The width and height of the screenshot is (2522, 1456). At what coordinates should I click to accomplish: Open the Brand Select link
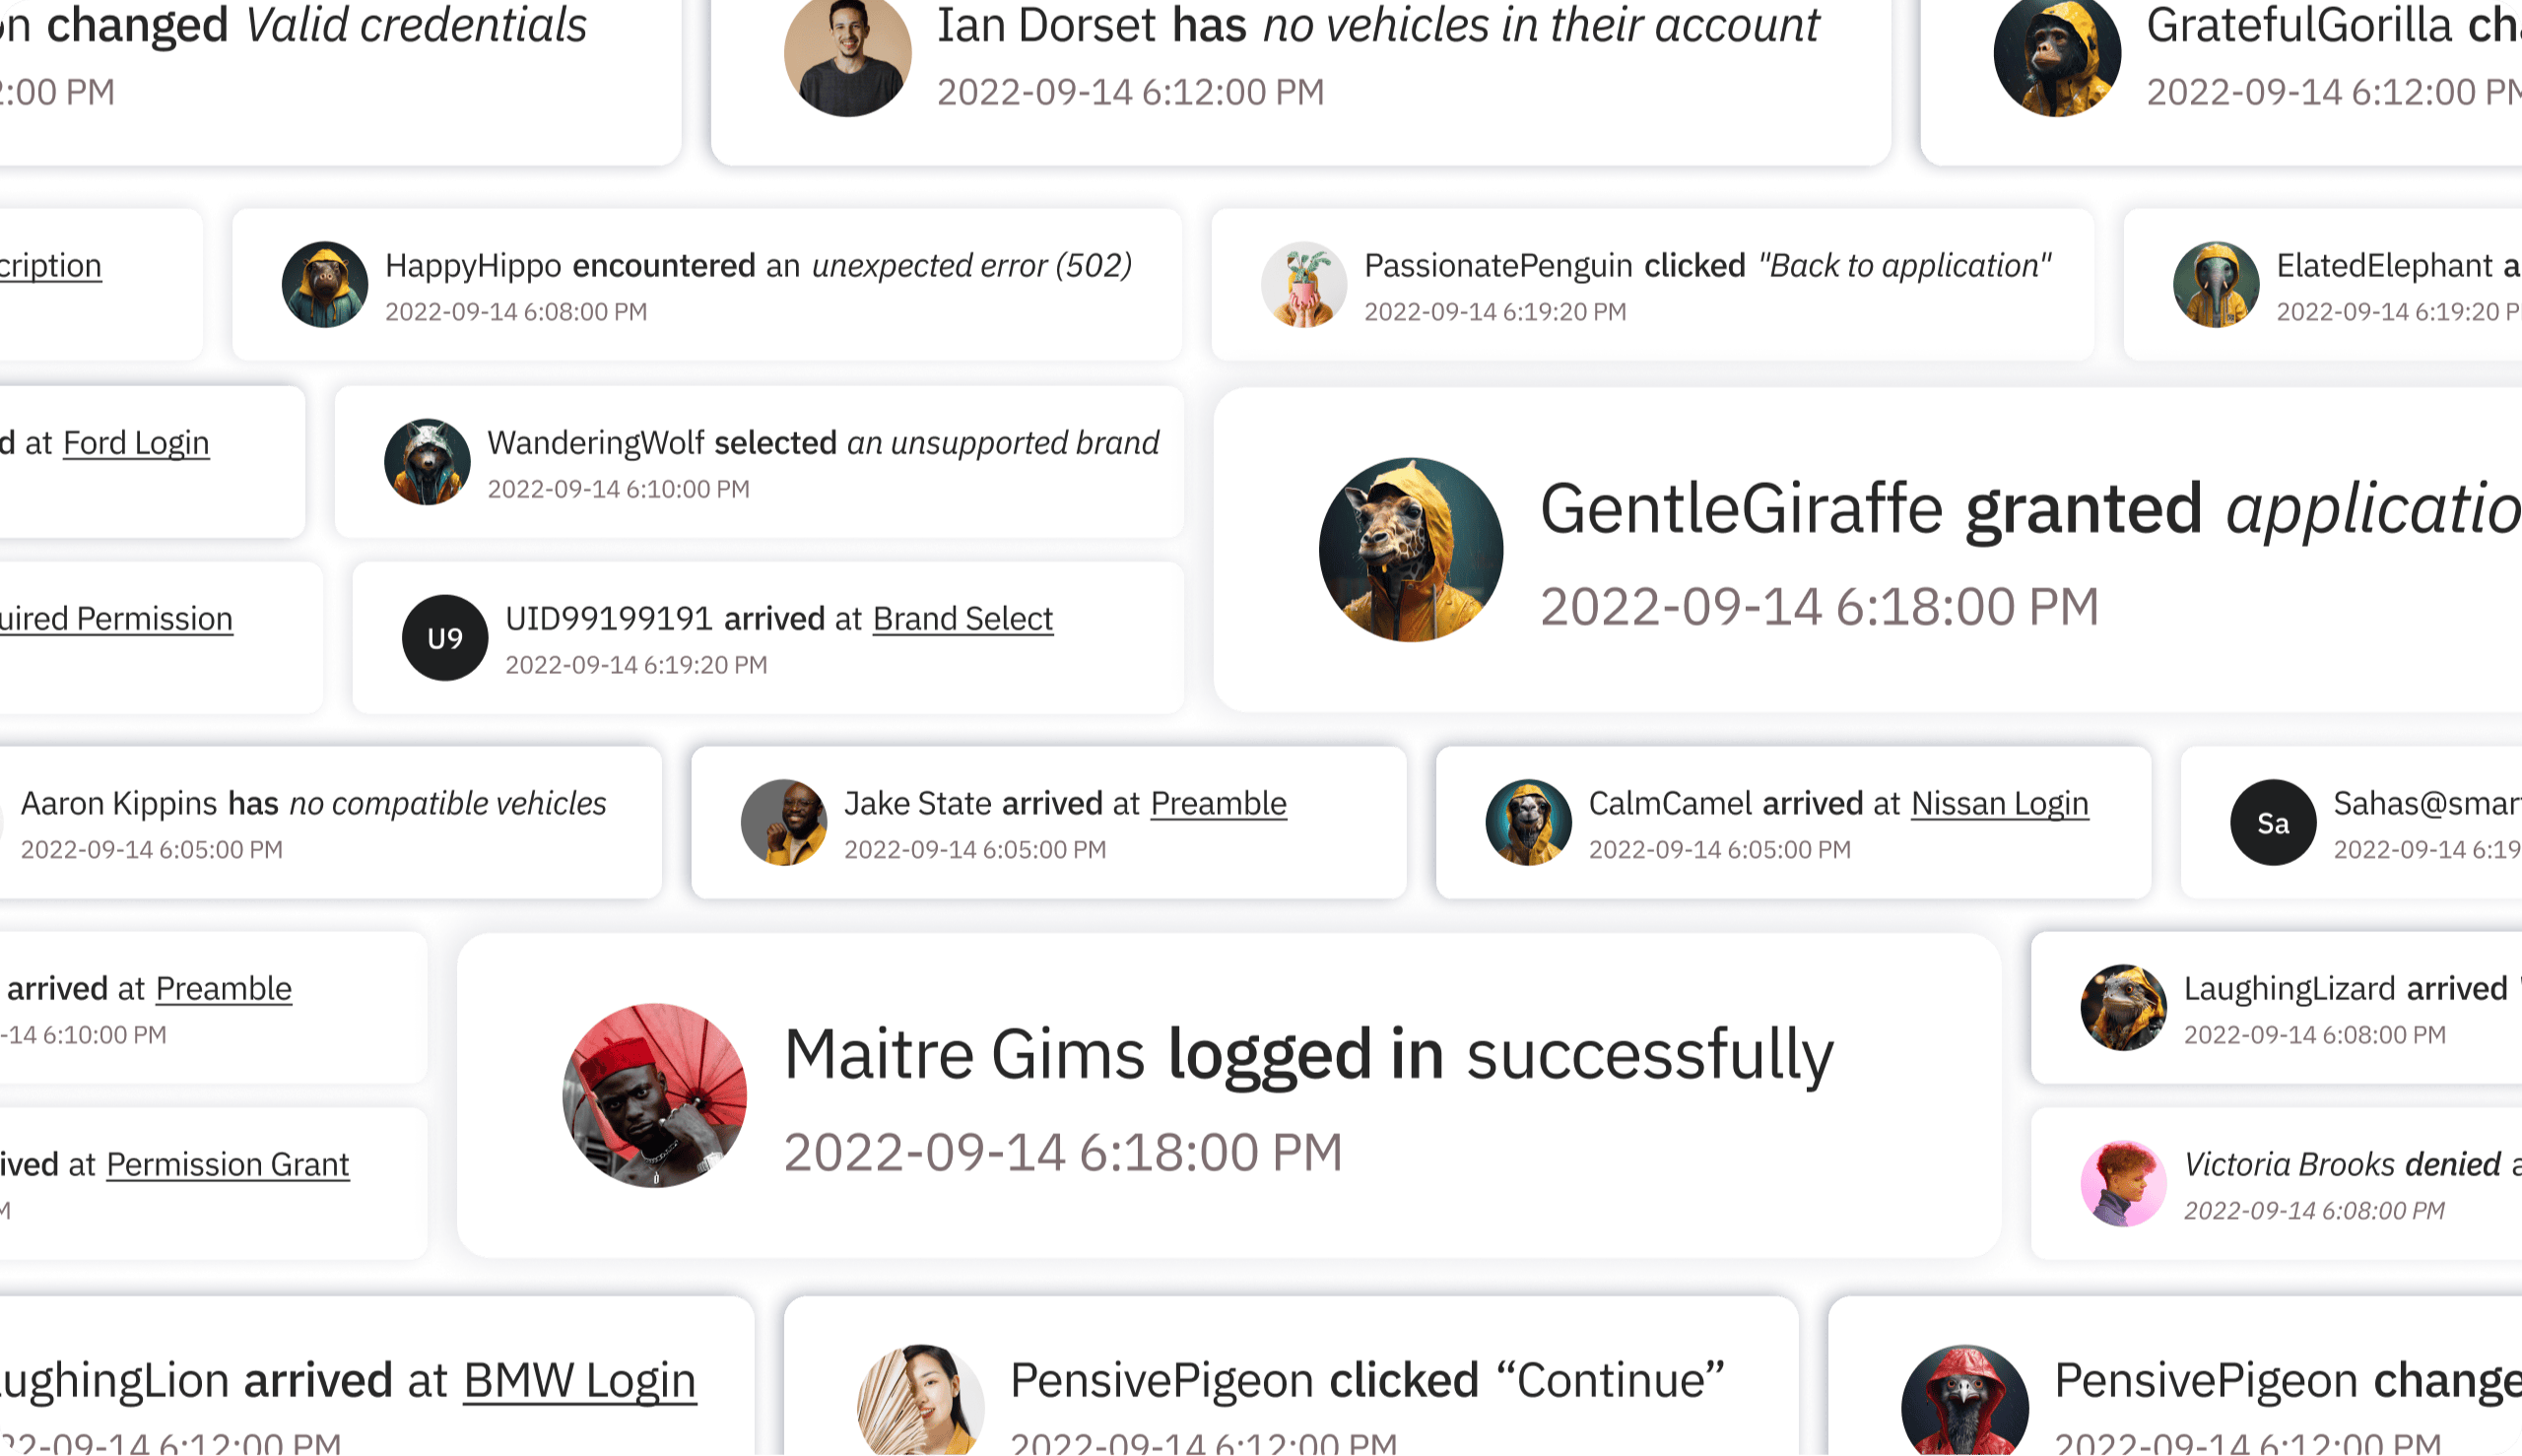963,619
